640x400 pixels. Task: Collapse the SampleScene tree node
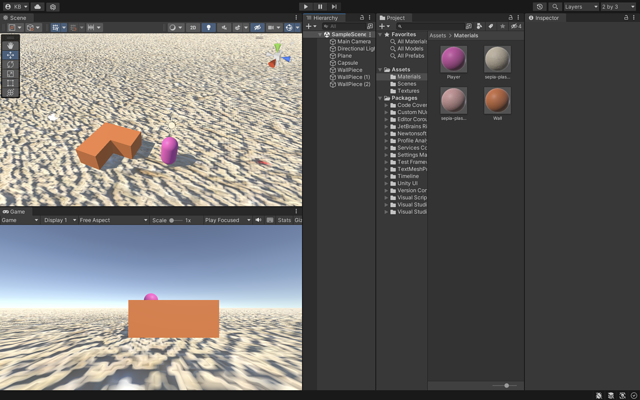click(x=320, y=35)
